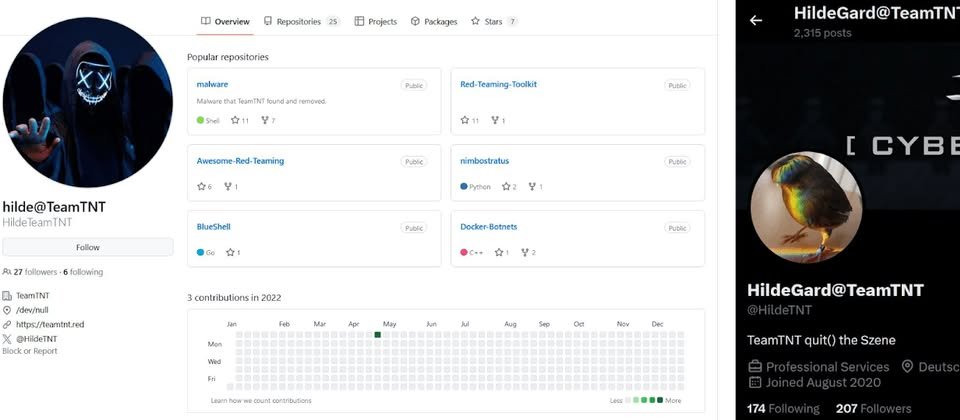Image resolution: width=960 pixels, height=420 pixels.
Task: Click the star count on Awesome-Red-Teaming
Action: point(204,186)
